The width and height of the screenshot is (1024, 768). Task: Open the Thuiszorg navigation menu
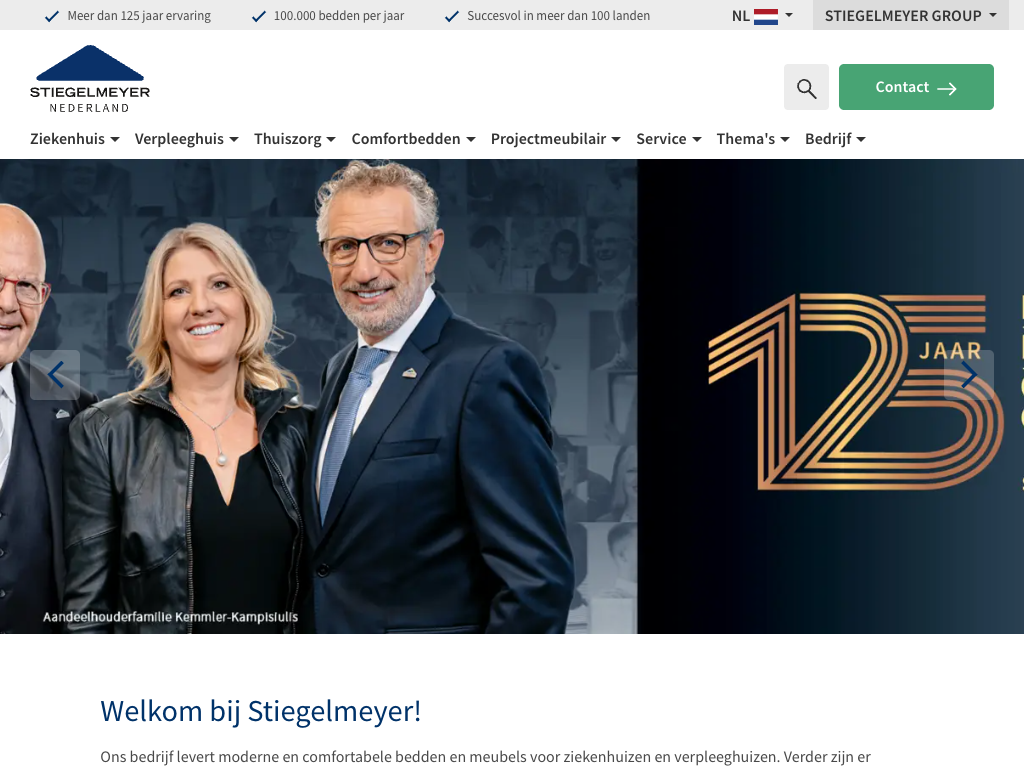click(x=295, y=139)
